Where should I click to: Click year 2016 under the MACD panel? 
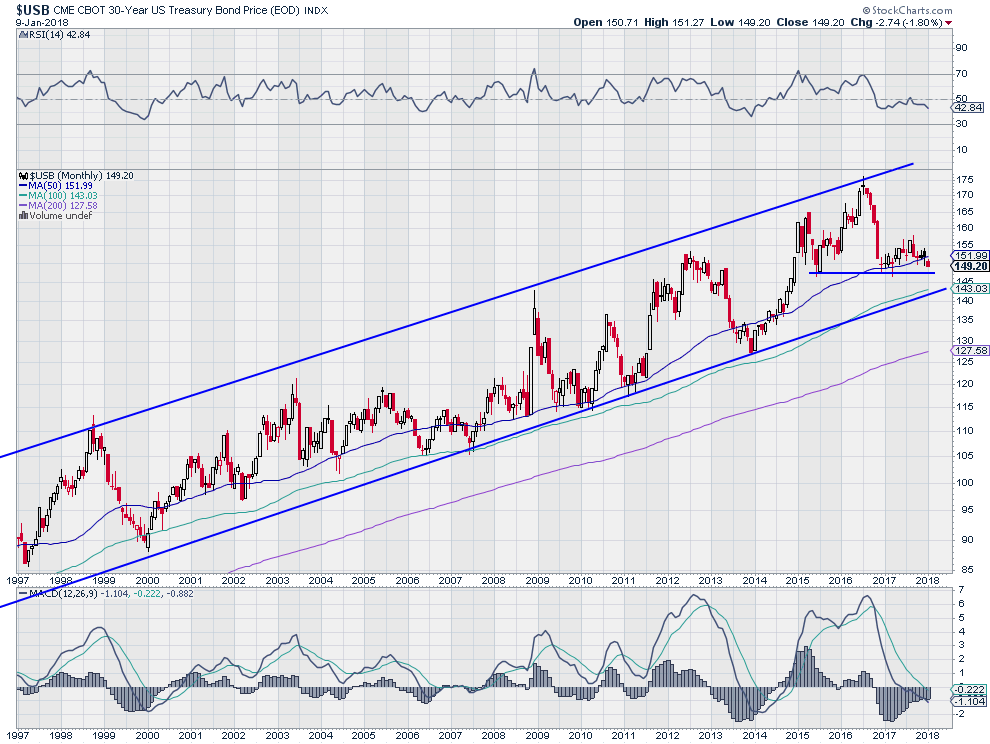840,735
